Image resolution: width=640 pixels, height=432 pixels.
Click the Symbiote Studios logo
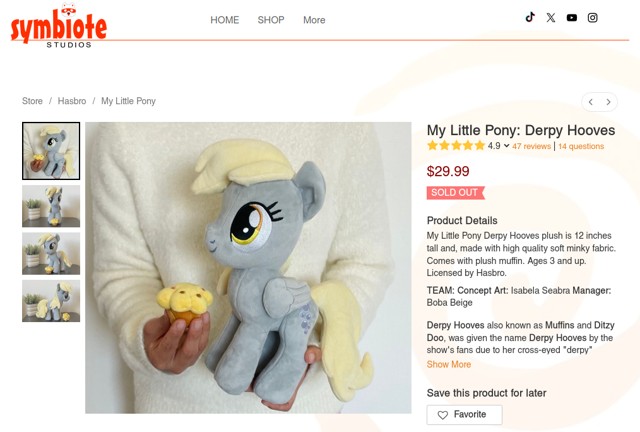(57, 26)
